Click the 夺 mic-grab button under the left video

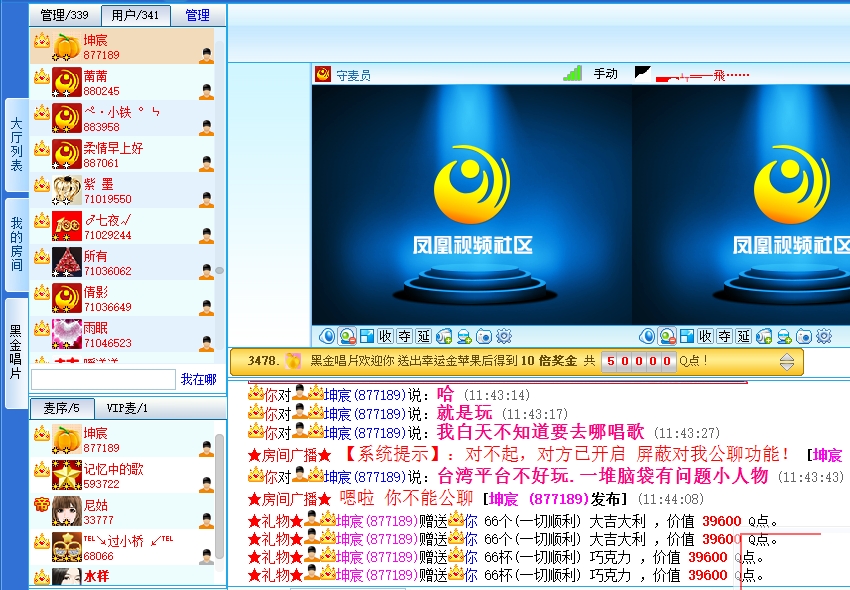(404, 336)
